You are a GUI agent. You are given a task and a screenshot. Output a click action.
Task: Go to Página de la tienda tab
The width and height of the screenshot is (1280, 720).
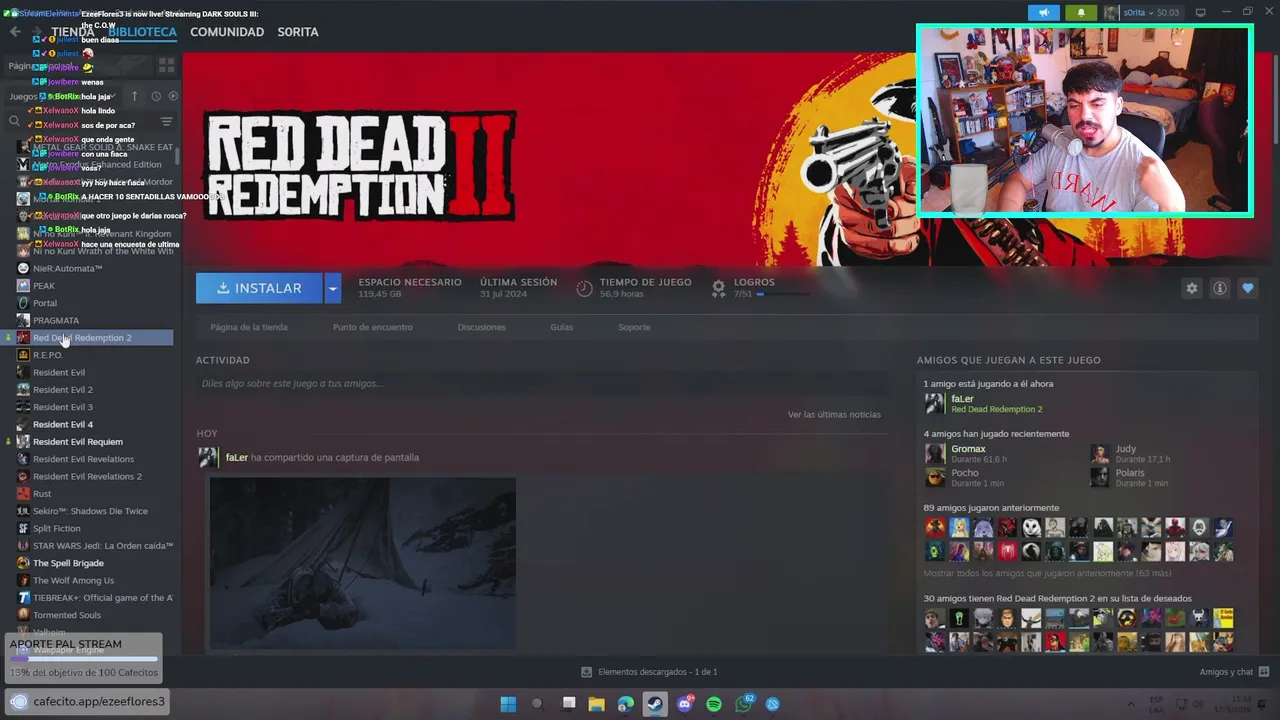coord(249,327)
